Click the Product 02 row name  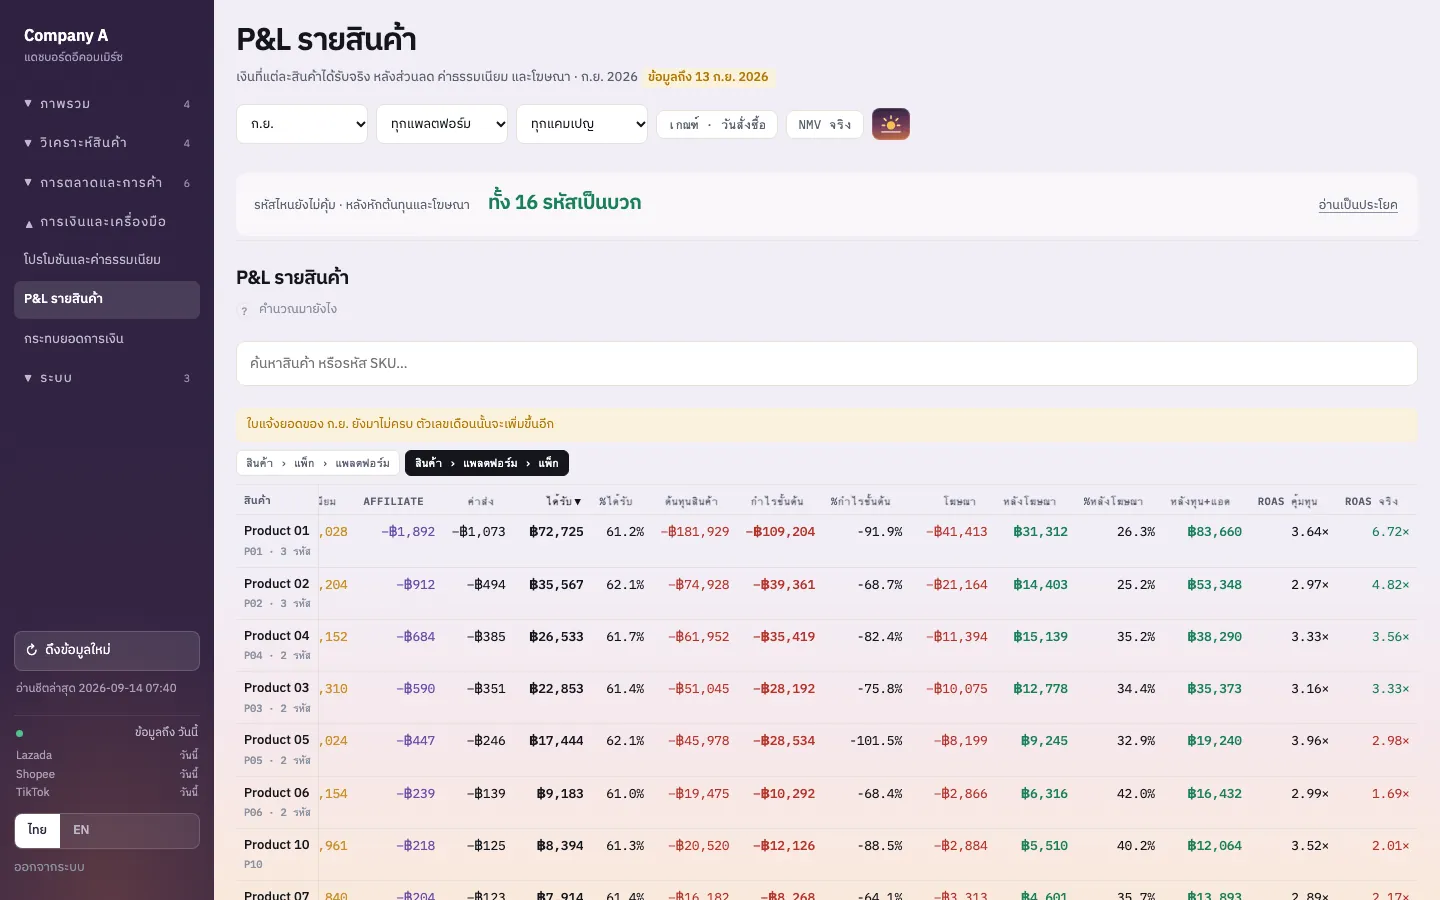point(277,584)
